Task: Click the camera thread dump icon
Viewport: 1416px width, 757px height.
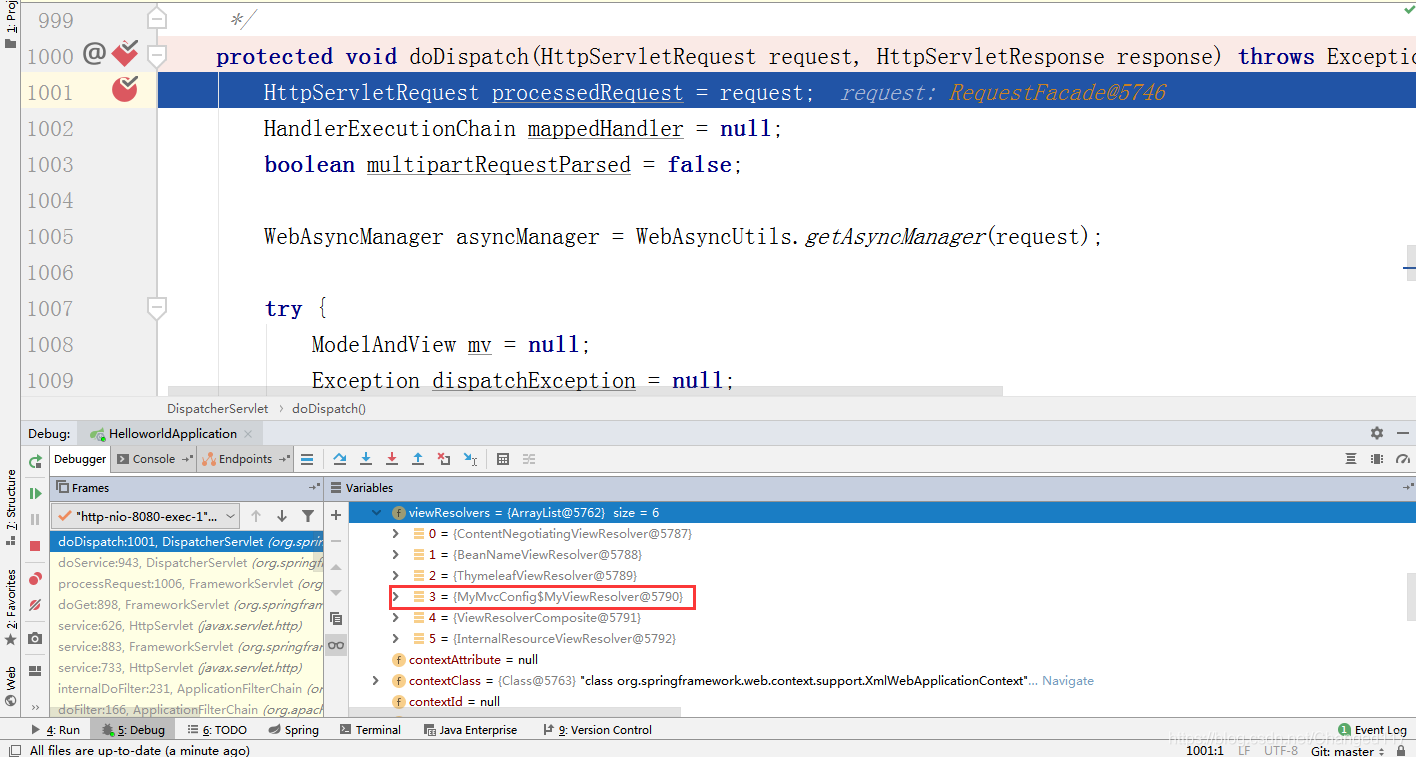Action: point(35,637)
